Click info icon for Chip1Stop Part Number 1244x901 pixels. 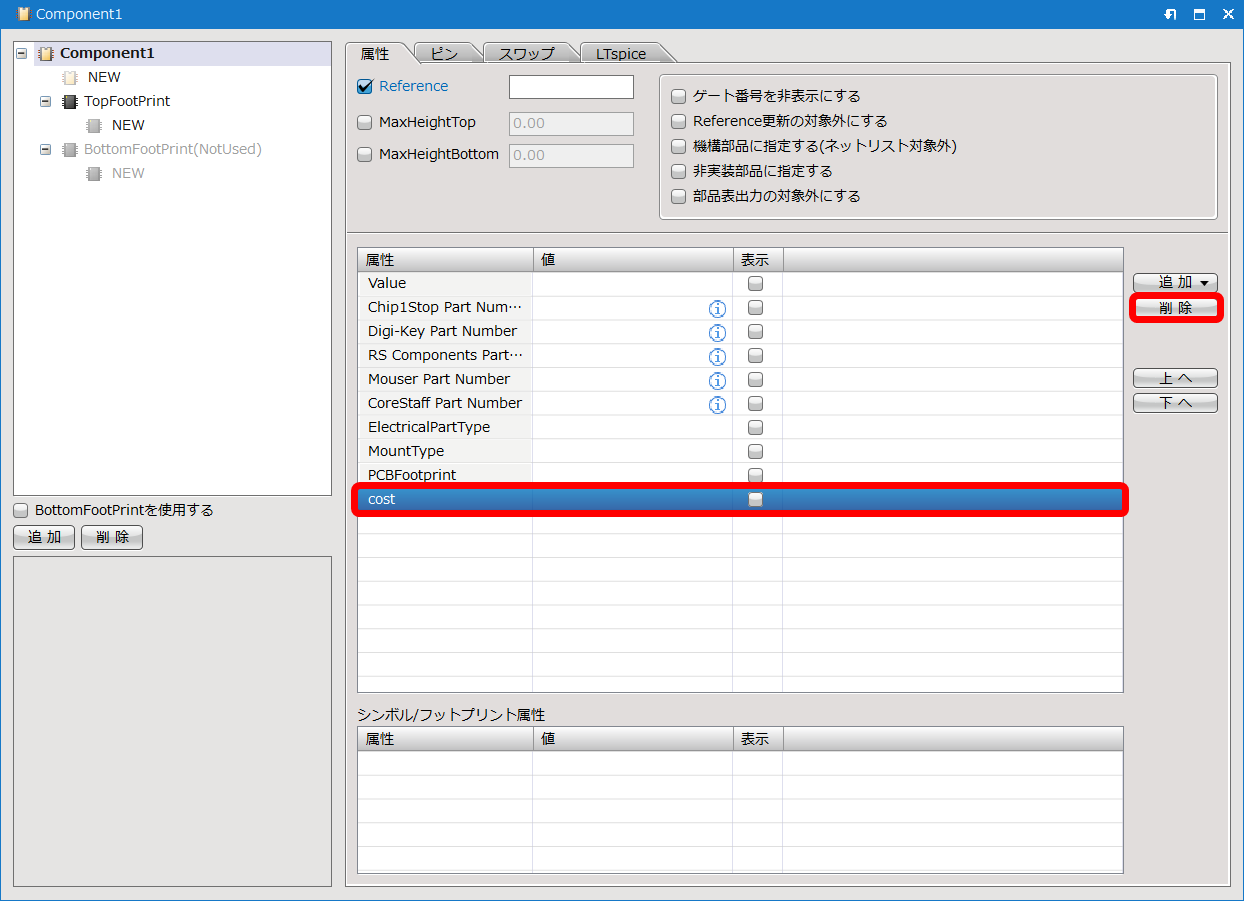click(x=717, y=308)
